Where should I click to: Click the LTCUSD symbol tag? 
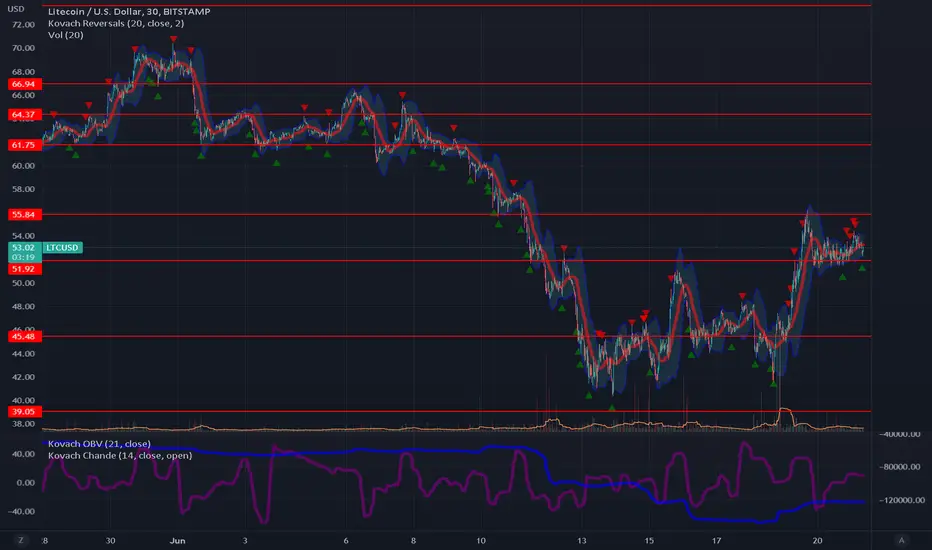62,247
